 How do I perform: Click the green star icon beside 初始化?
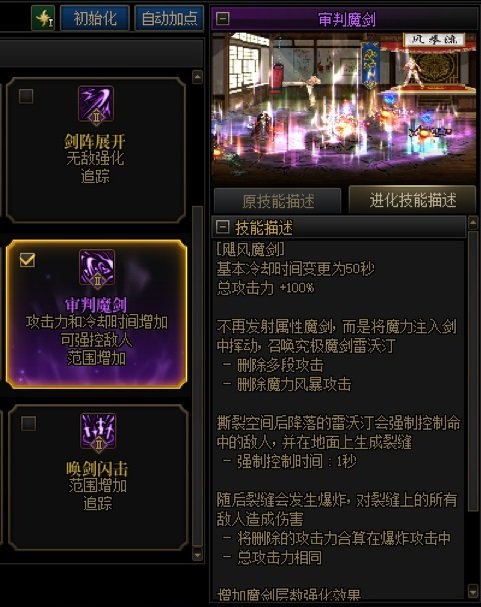pos(43,18)
